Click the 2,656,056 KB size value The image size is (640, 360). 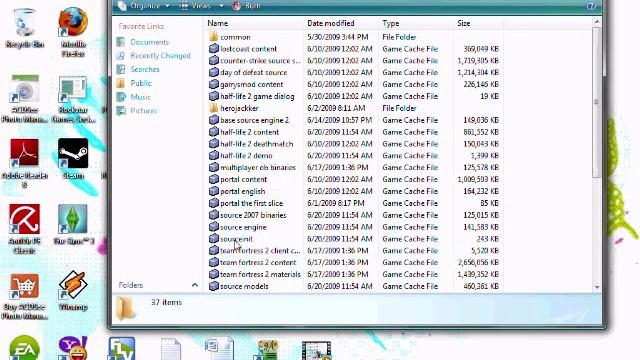[x=478, y=262]
